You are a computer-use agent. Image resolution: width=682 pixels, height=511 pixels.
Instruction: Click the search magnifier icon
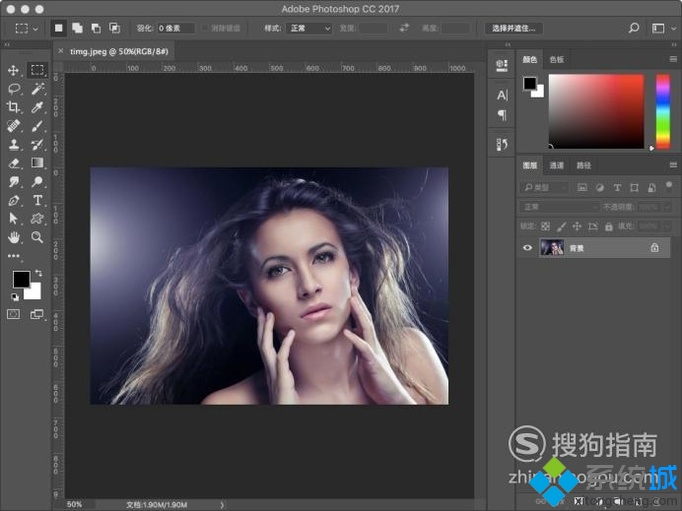634,28
